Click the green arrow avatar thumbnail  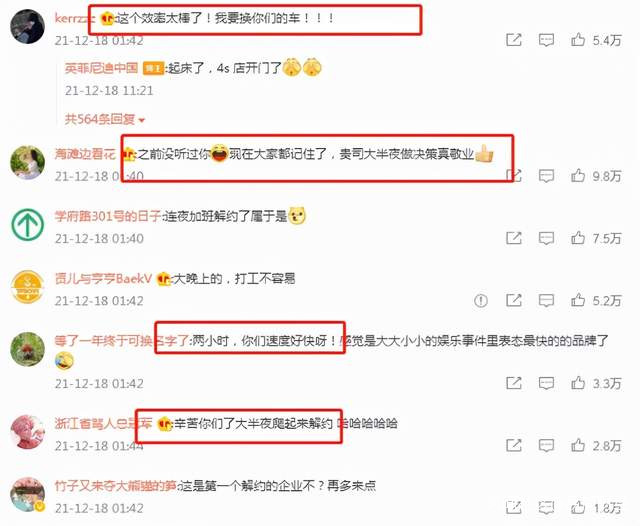(27, 224)
